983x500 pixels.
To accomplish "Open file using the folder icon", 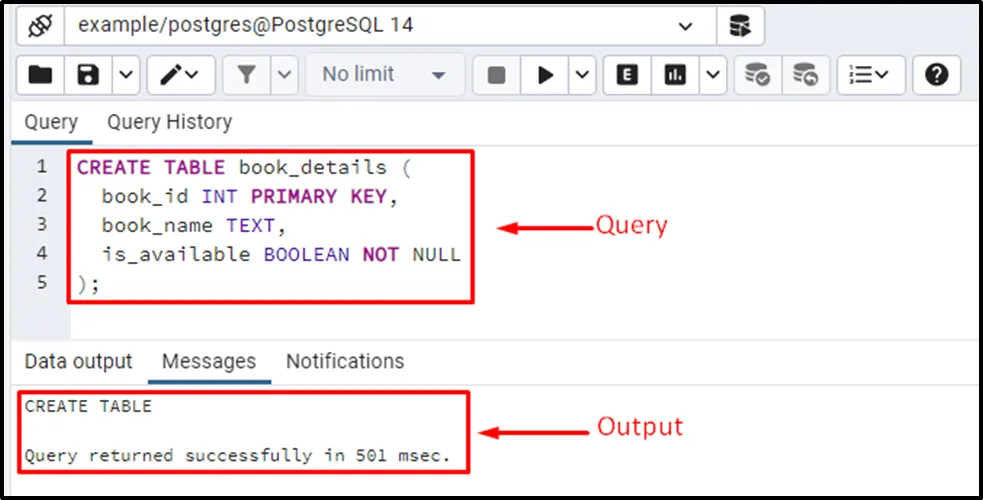I will coord(41,75).
